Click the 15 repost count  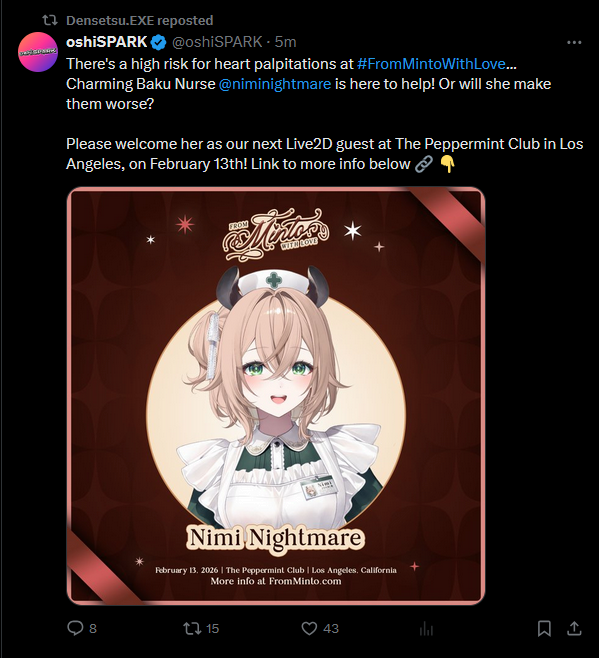pos(212,628)
